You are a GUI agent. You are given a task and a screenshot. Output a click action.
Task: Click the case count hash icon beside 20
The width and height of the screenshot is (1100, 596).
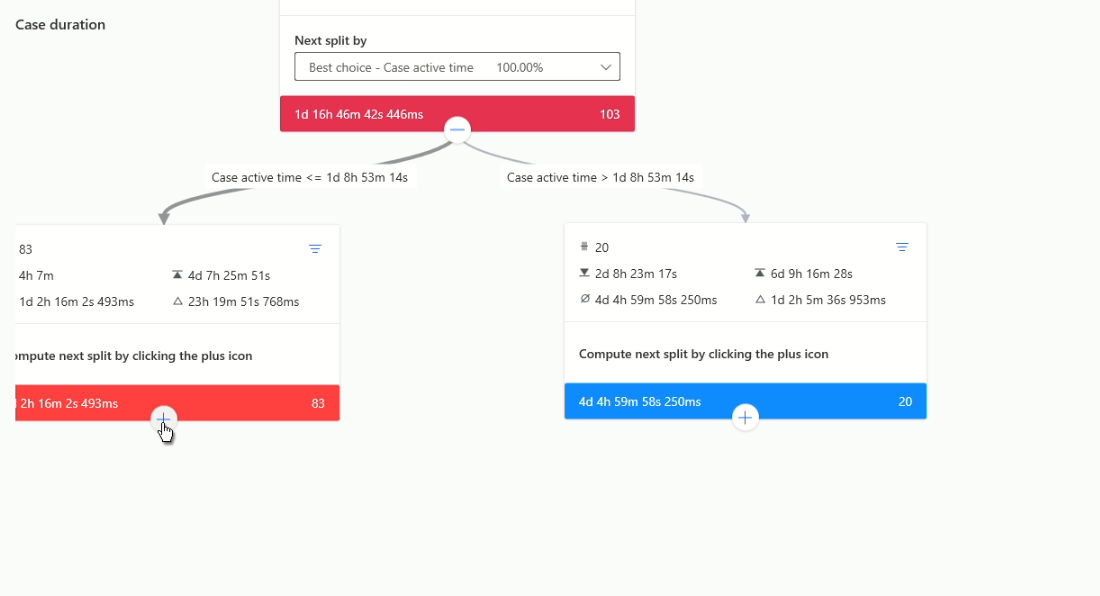(585, 247)
